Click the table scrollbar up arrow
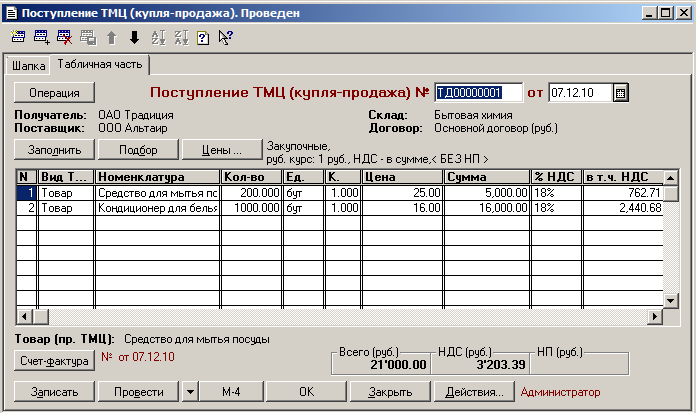This screenshot has height=413, width=696. (x=670, y=178)
